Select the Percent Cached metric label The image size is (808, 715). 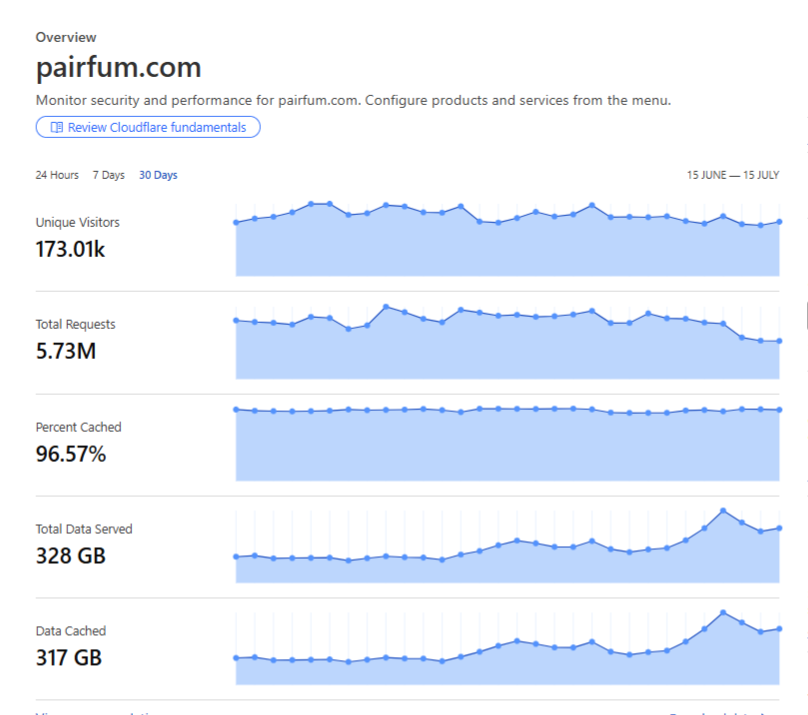(x=78, y=427)
